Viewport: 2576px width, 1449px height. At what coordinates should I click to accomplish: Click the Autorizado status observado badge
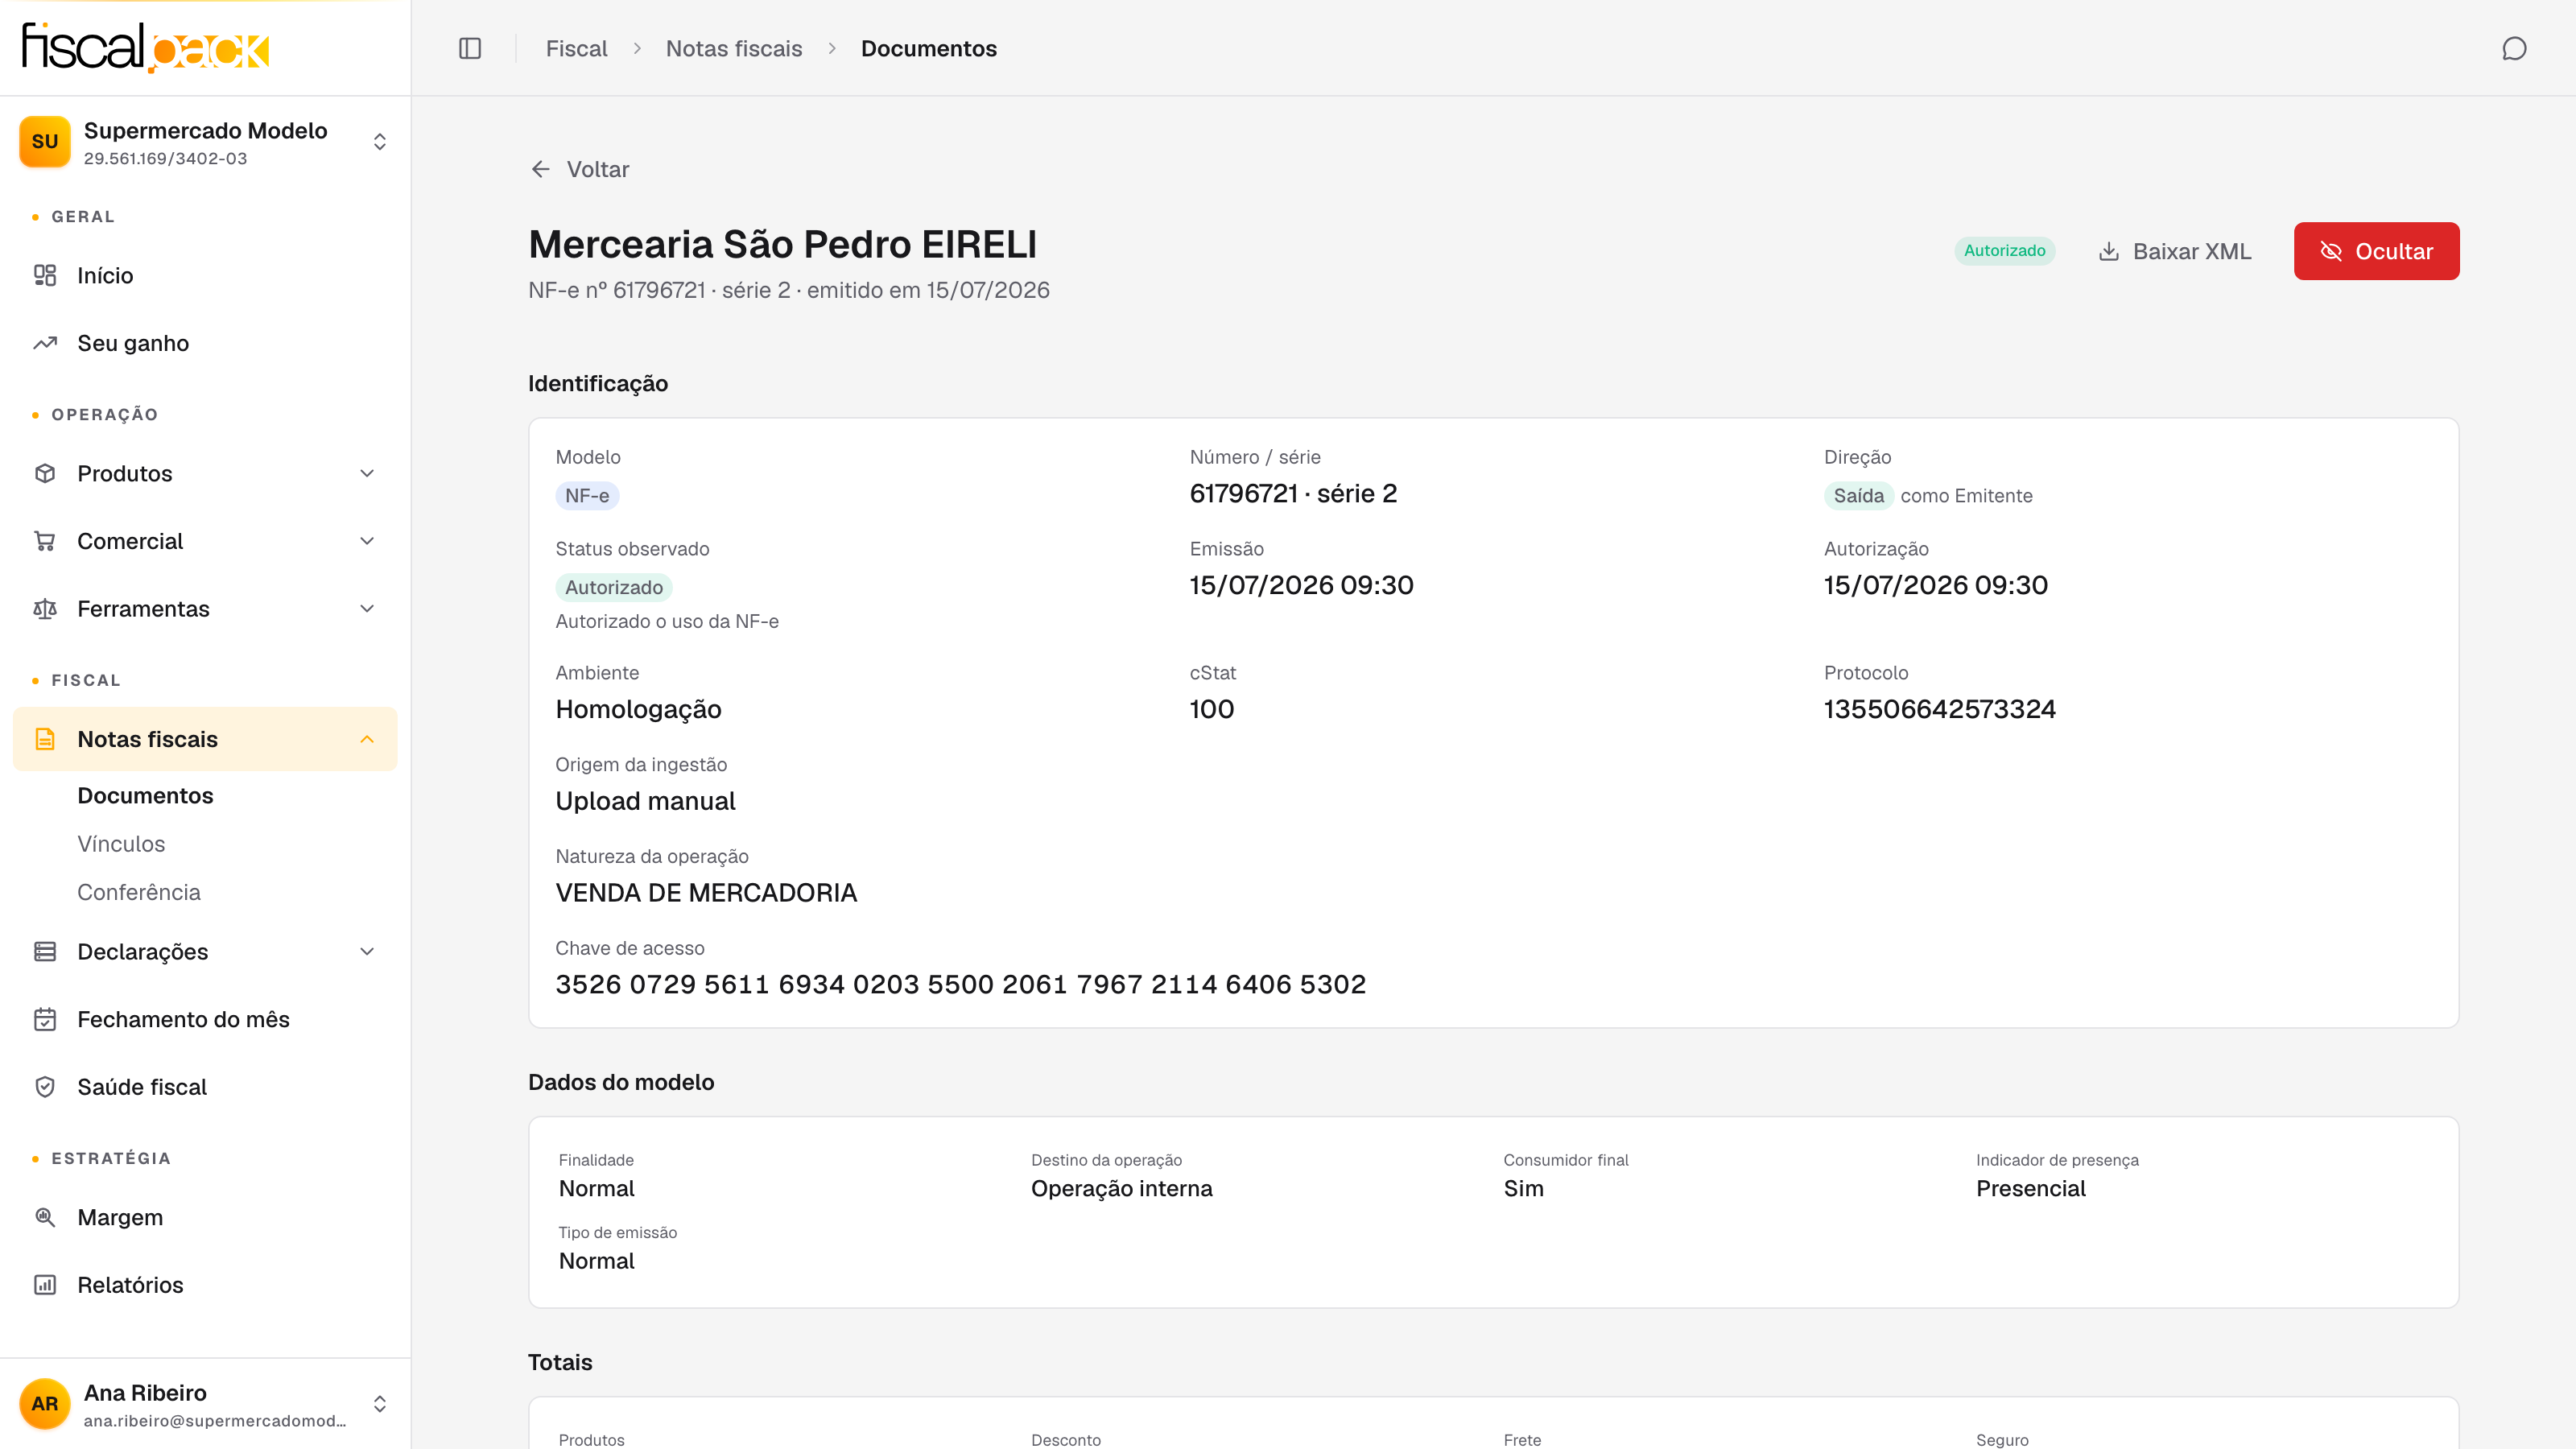(x=613, y=588)
